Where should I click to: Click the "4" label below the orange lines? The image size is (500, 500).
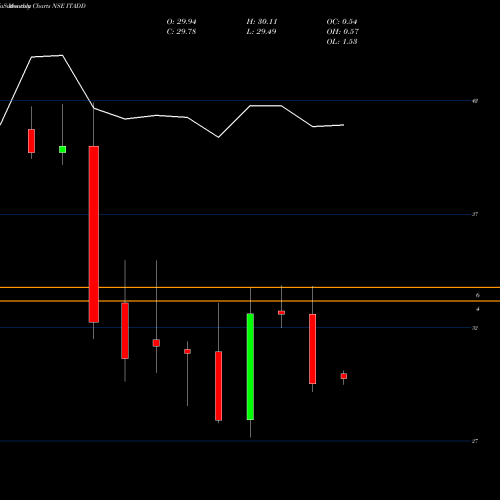[478, 309]
